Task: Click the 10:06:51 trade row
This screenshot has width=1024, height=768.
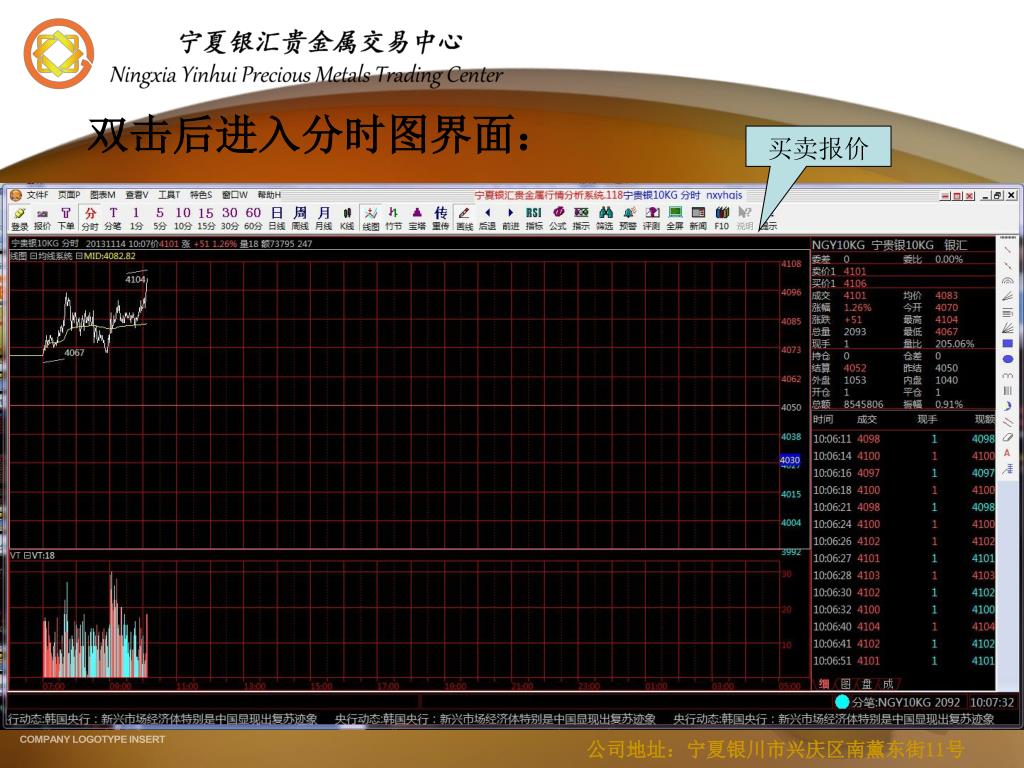Action: click(x=904, y=660)
